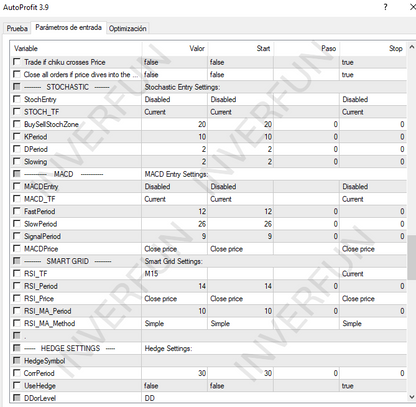The height and width of the screenshot is (407, 416).
Task: Select the SMART GRID section row label
Action: pos(68,261)
